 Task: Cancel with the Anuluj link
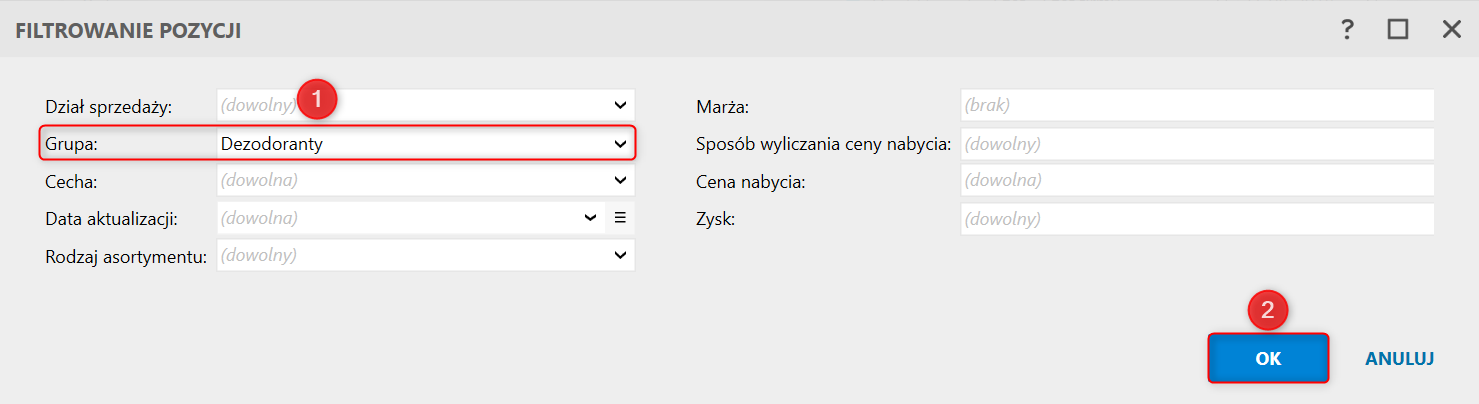[x=1400, y=358]
